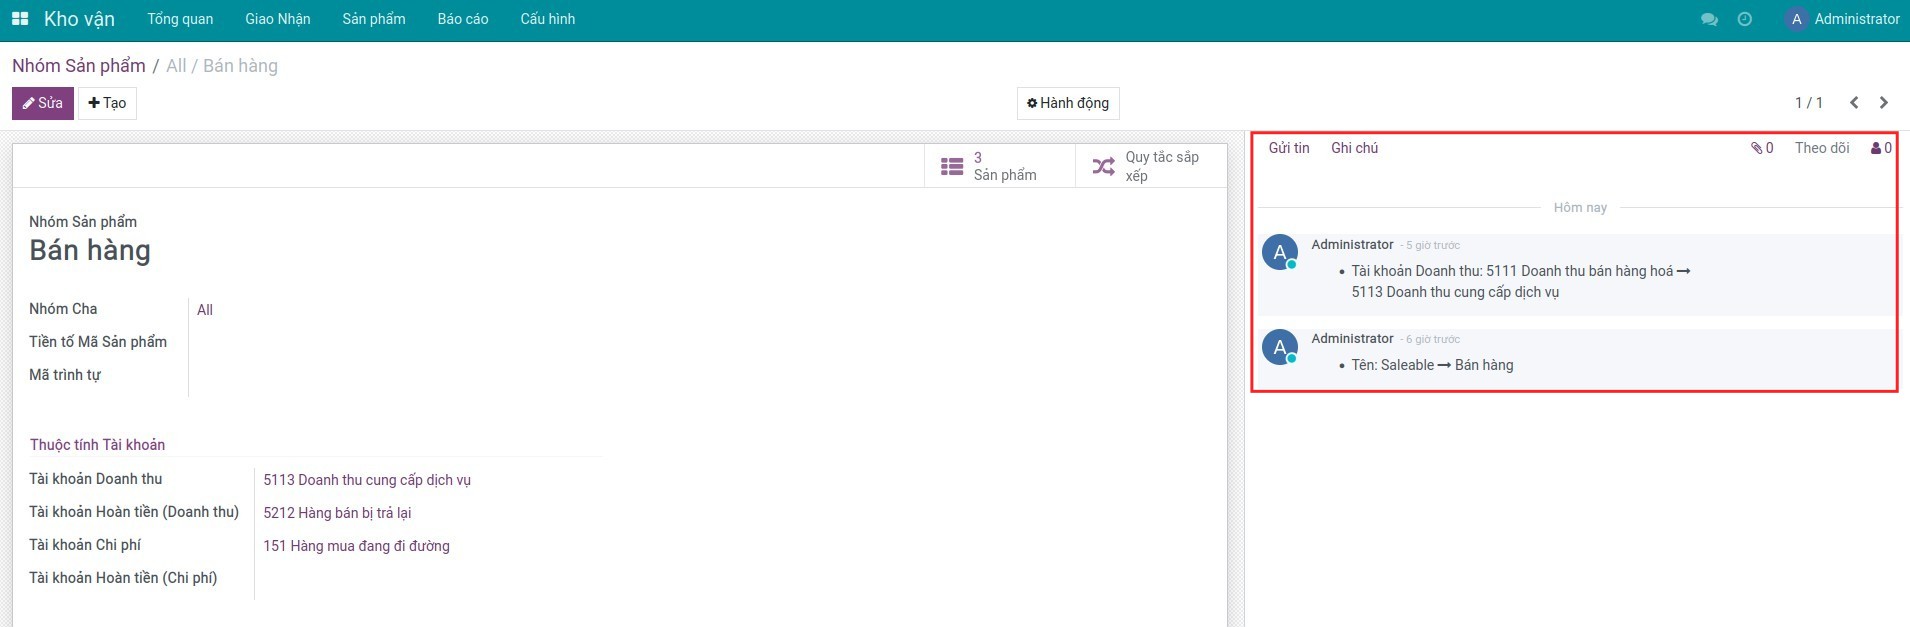The image size is (1910, 627).
Task: Click the top Administrator message avatar
Action: click(1280, 252)
